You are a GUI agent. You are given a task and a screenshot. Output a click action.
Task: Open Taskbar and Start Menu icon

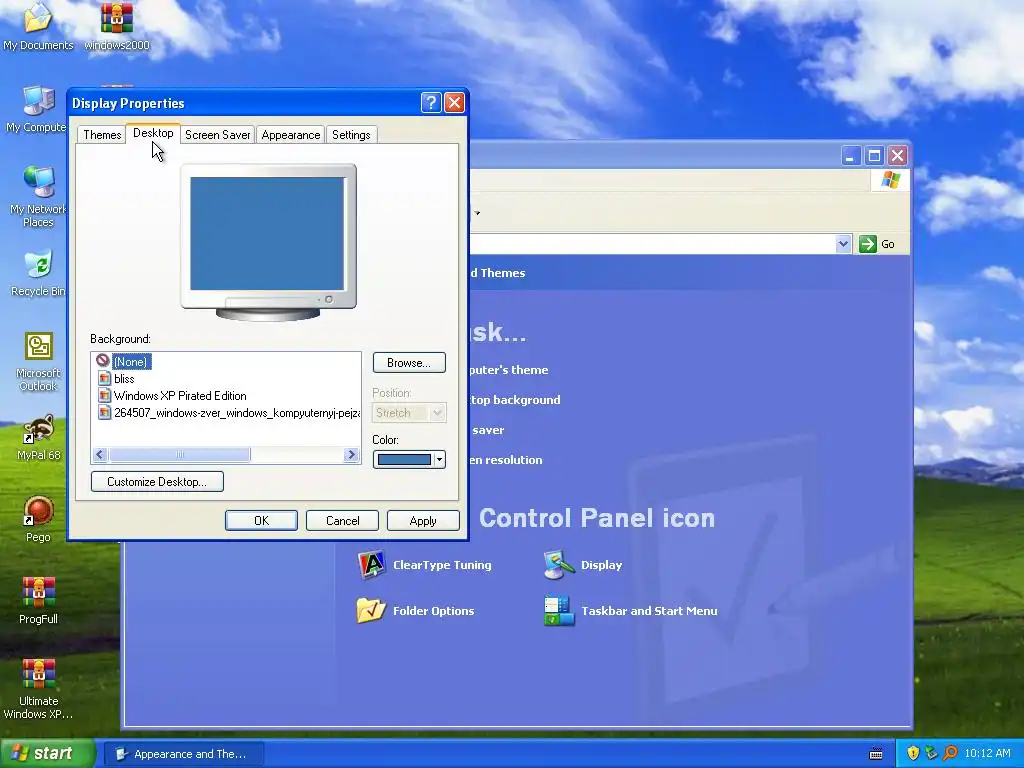[631, 611]
